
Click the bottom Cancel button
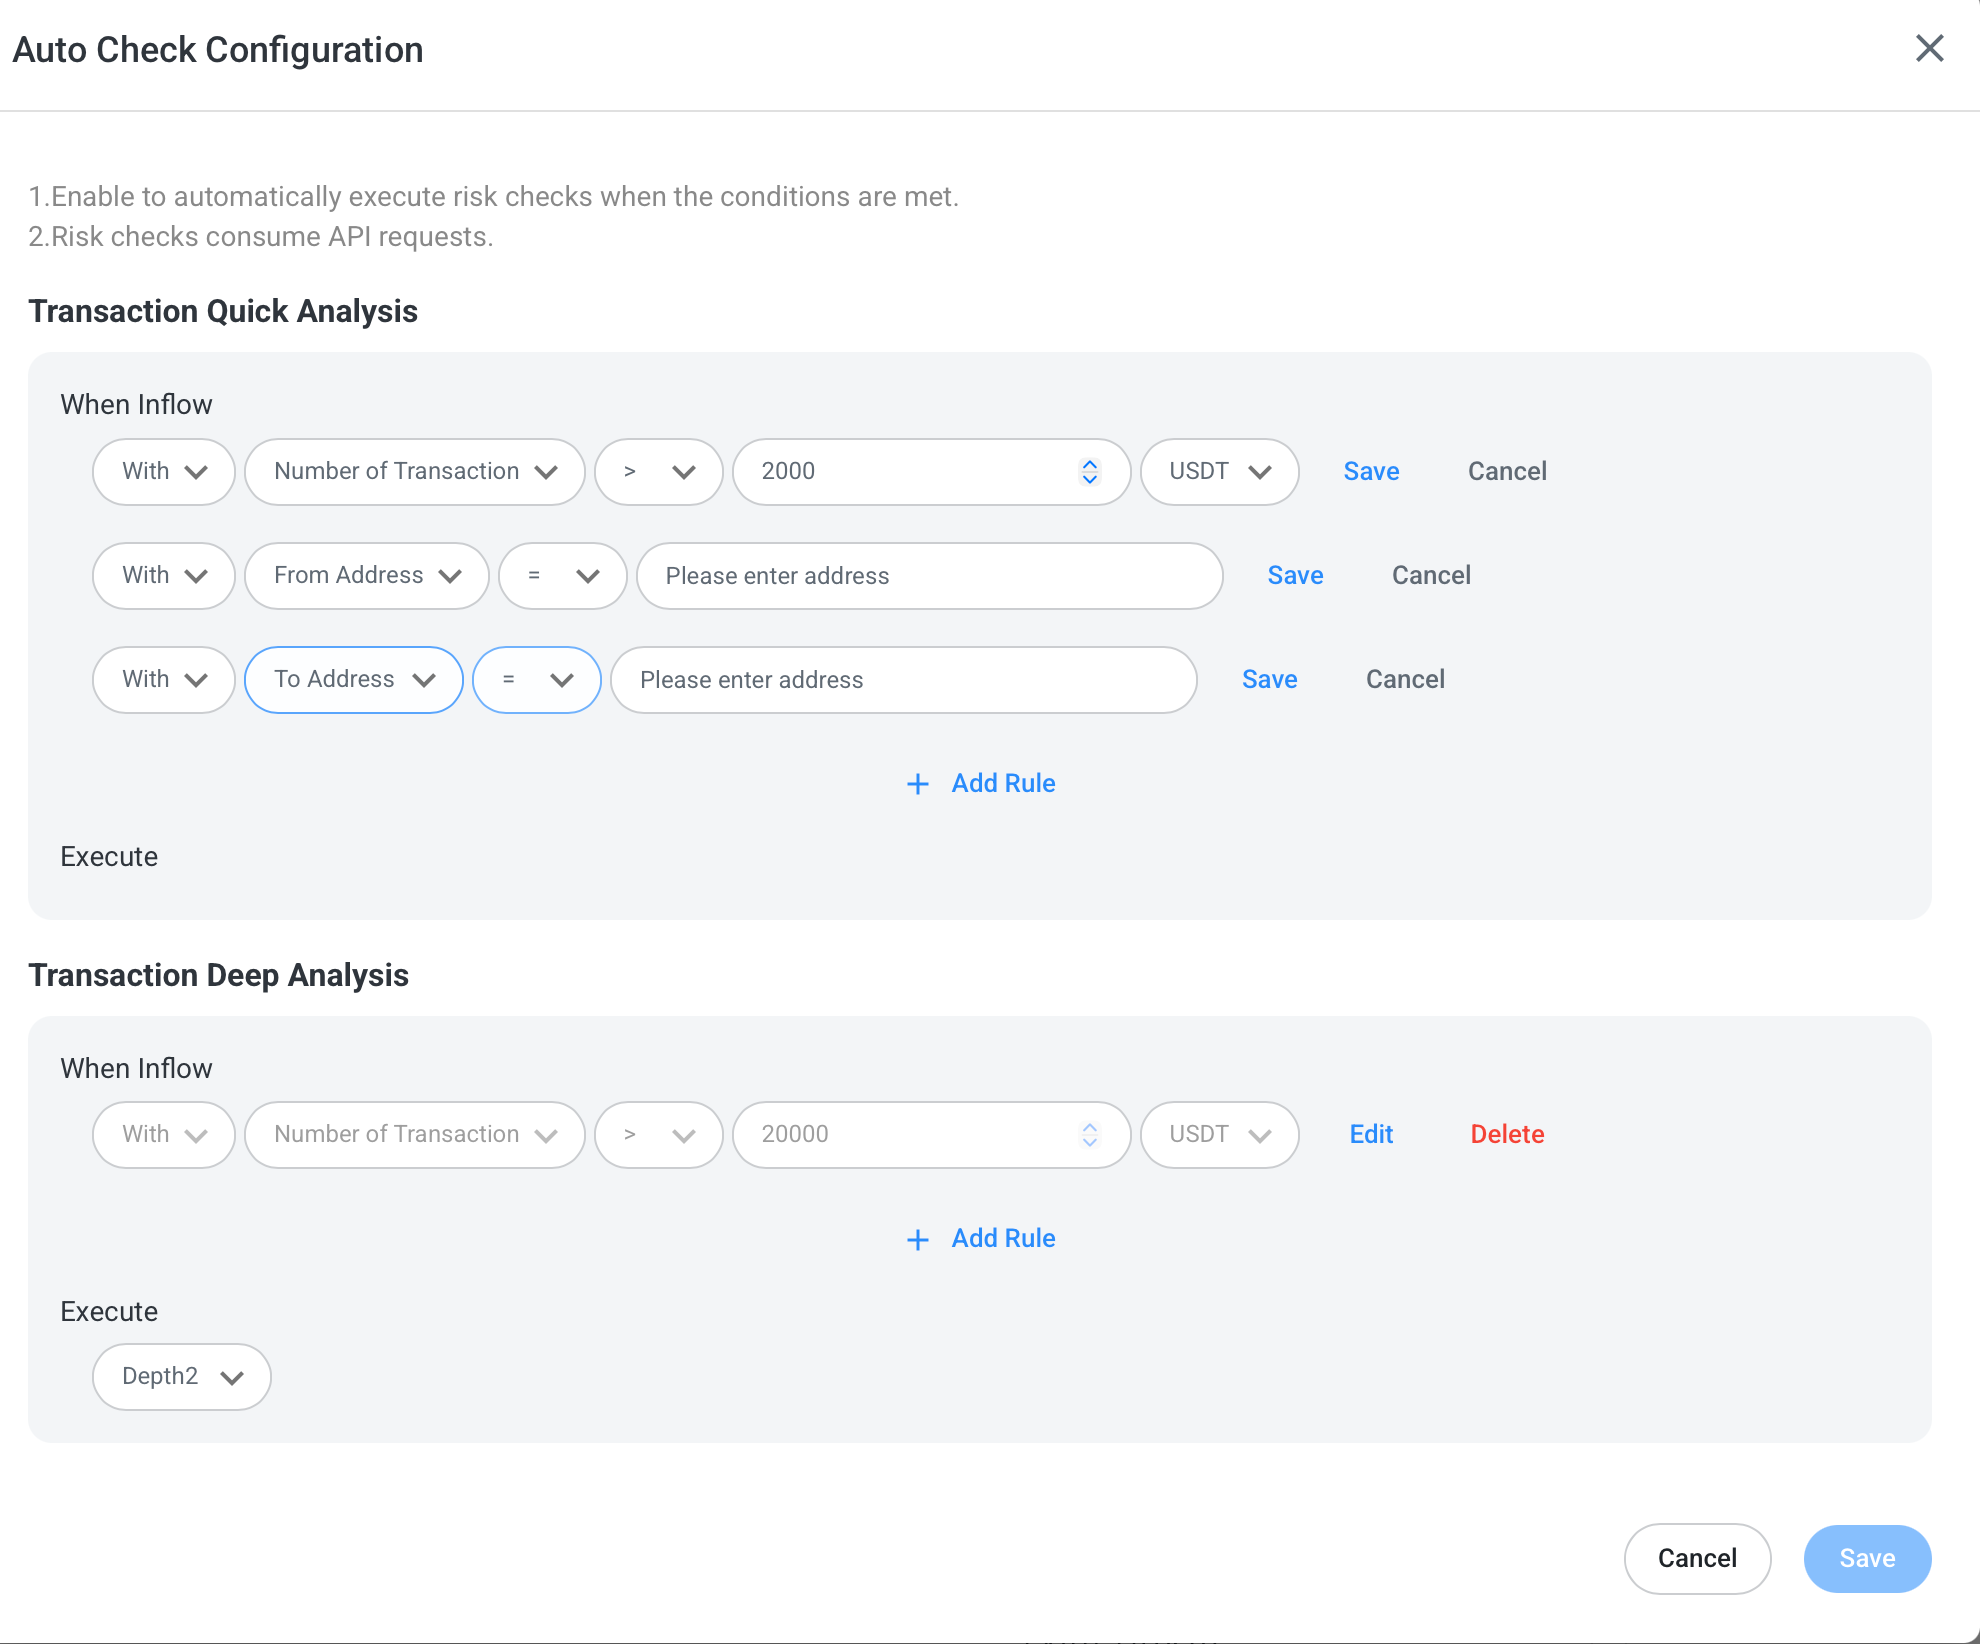click(x=1697, y=1559)
